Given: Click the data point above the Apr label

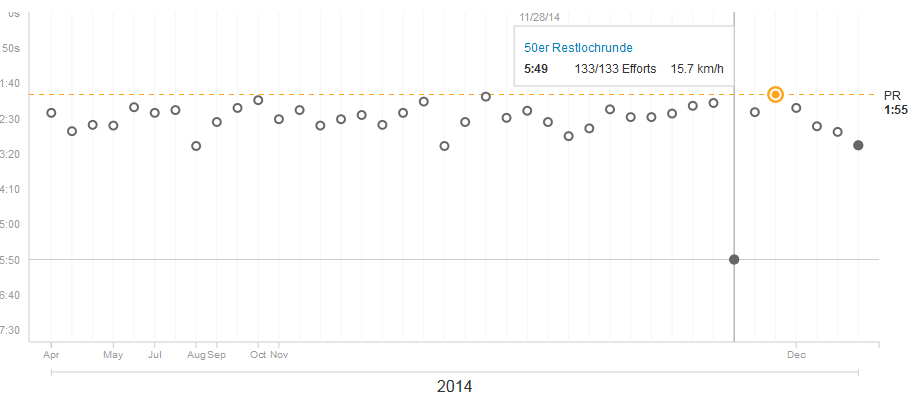Looking at the screenshot, I should pyautogui.click(x=51, y=113).
